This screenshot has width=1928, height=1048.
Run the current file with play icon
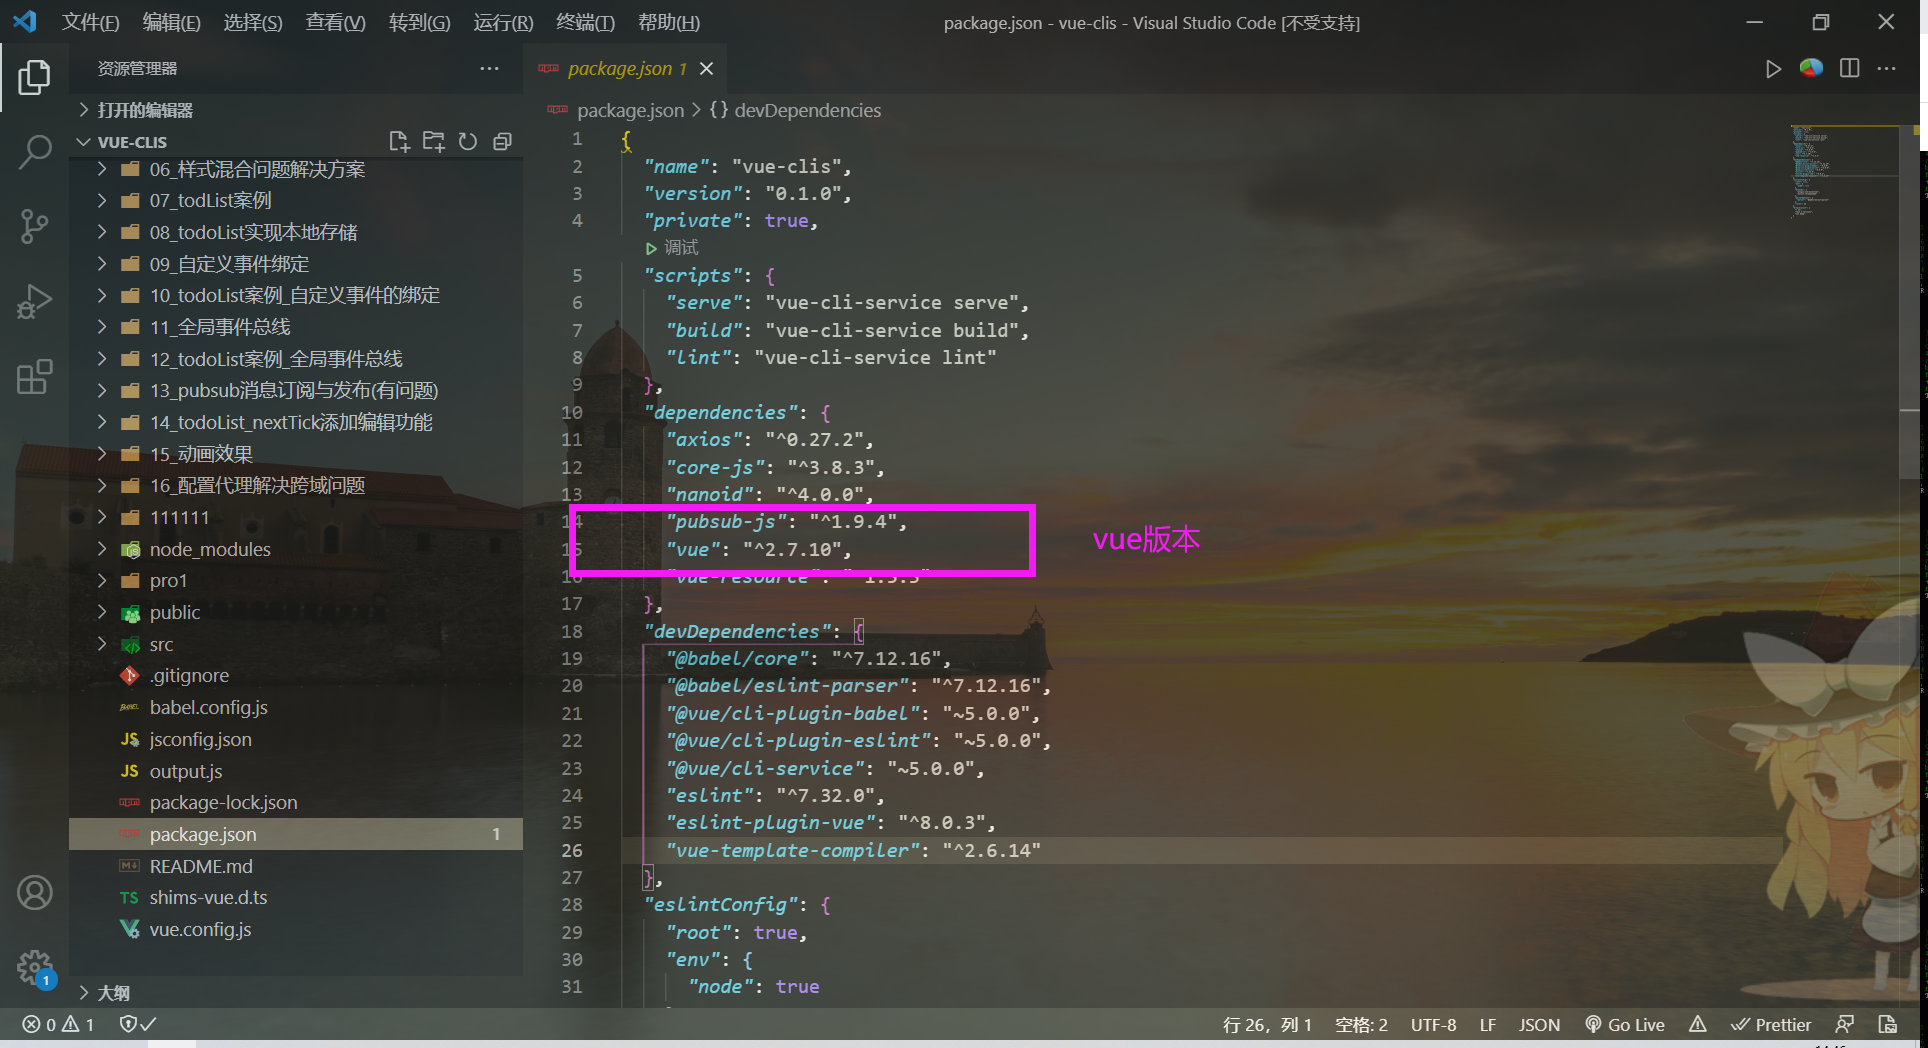coord(1773,69)
